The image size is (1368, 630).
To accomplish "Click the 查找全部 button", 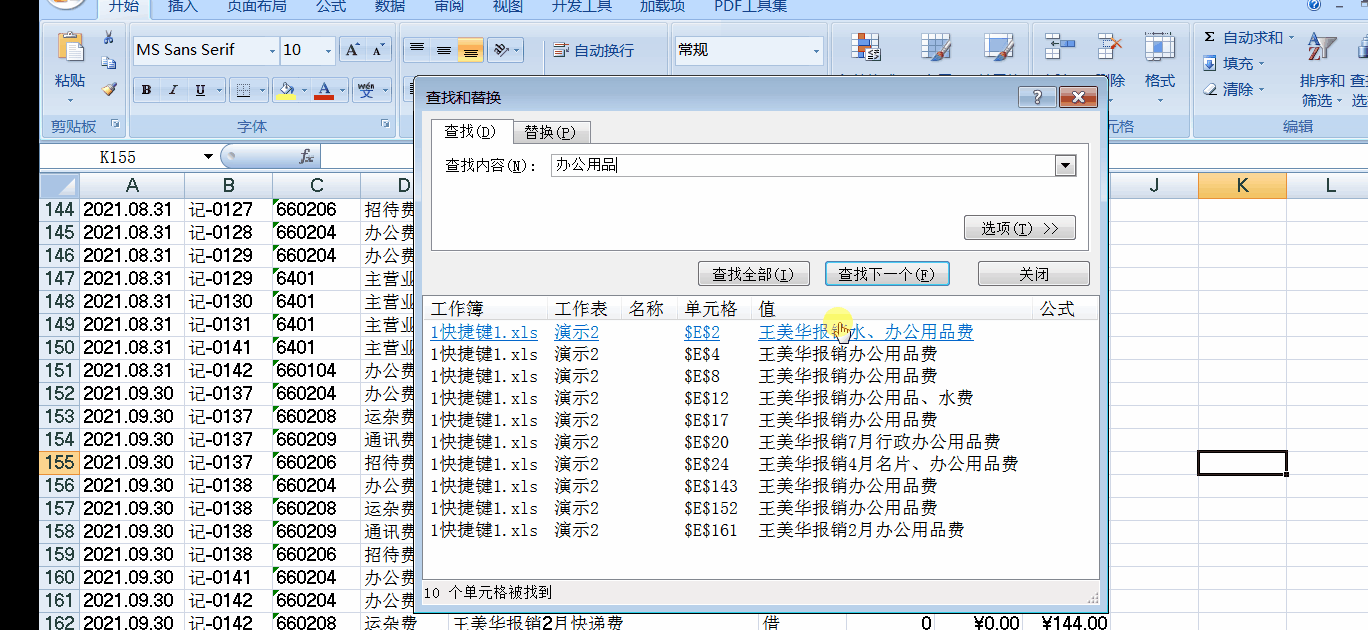I will (x=753, y=274).
